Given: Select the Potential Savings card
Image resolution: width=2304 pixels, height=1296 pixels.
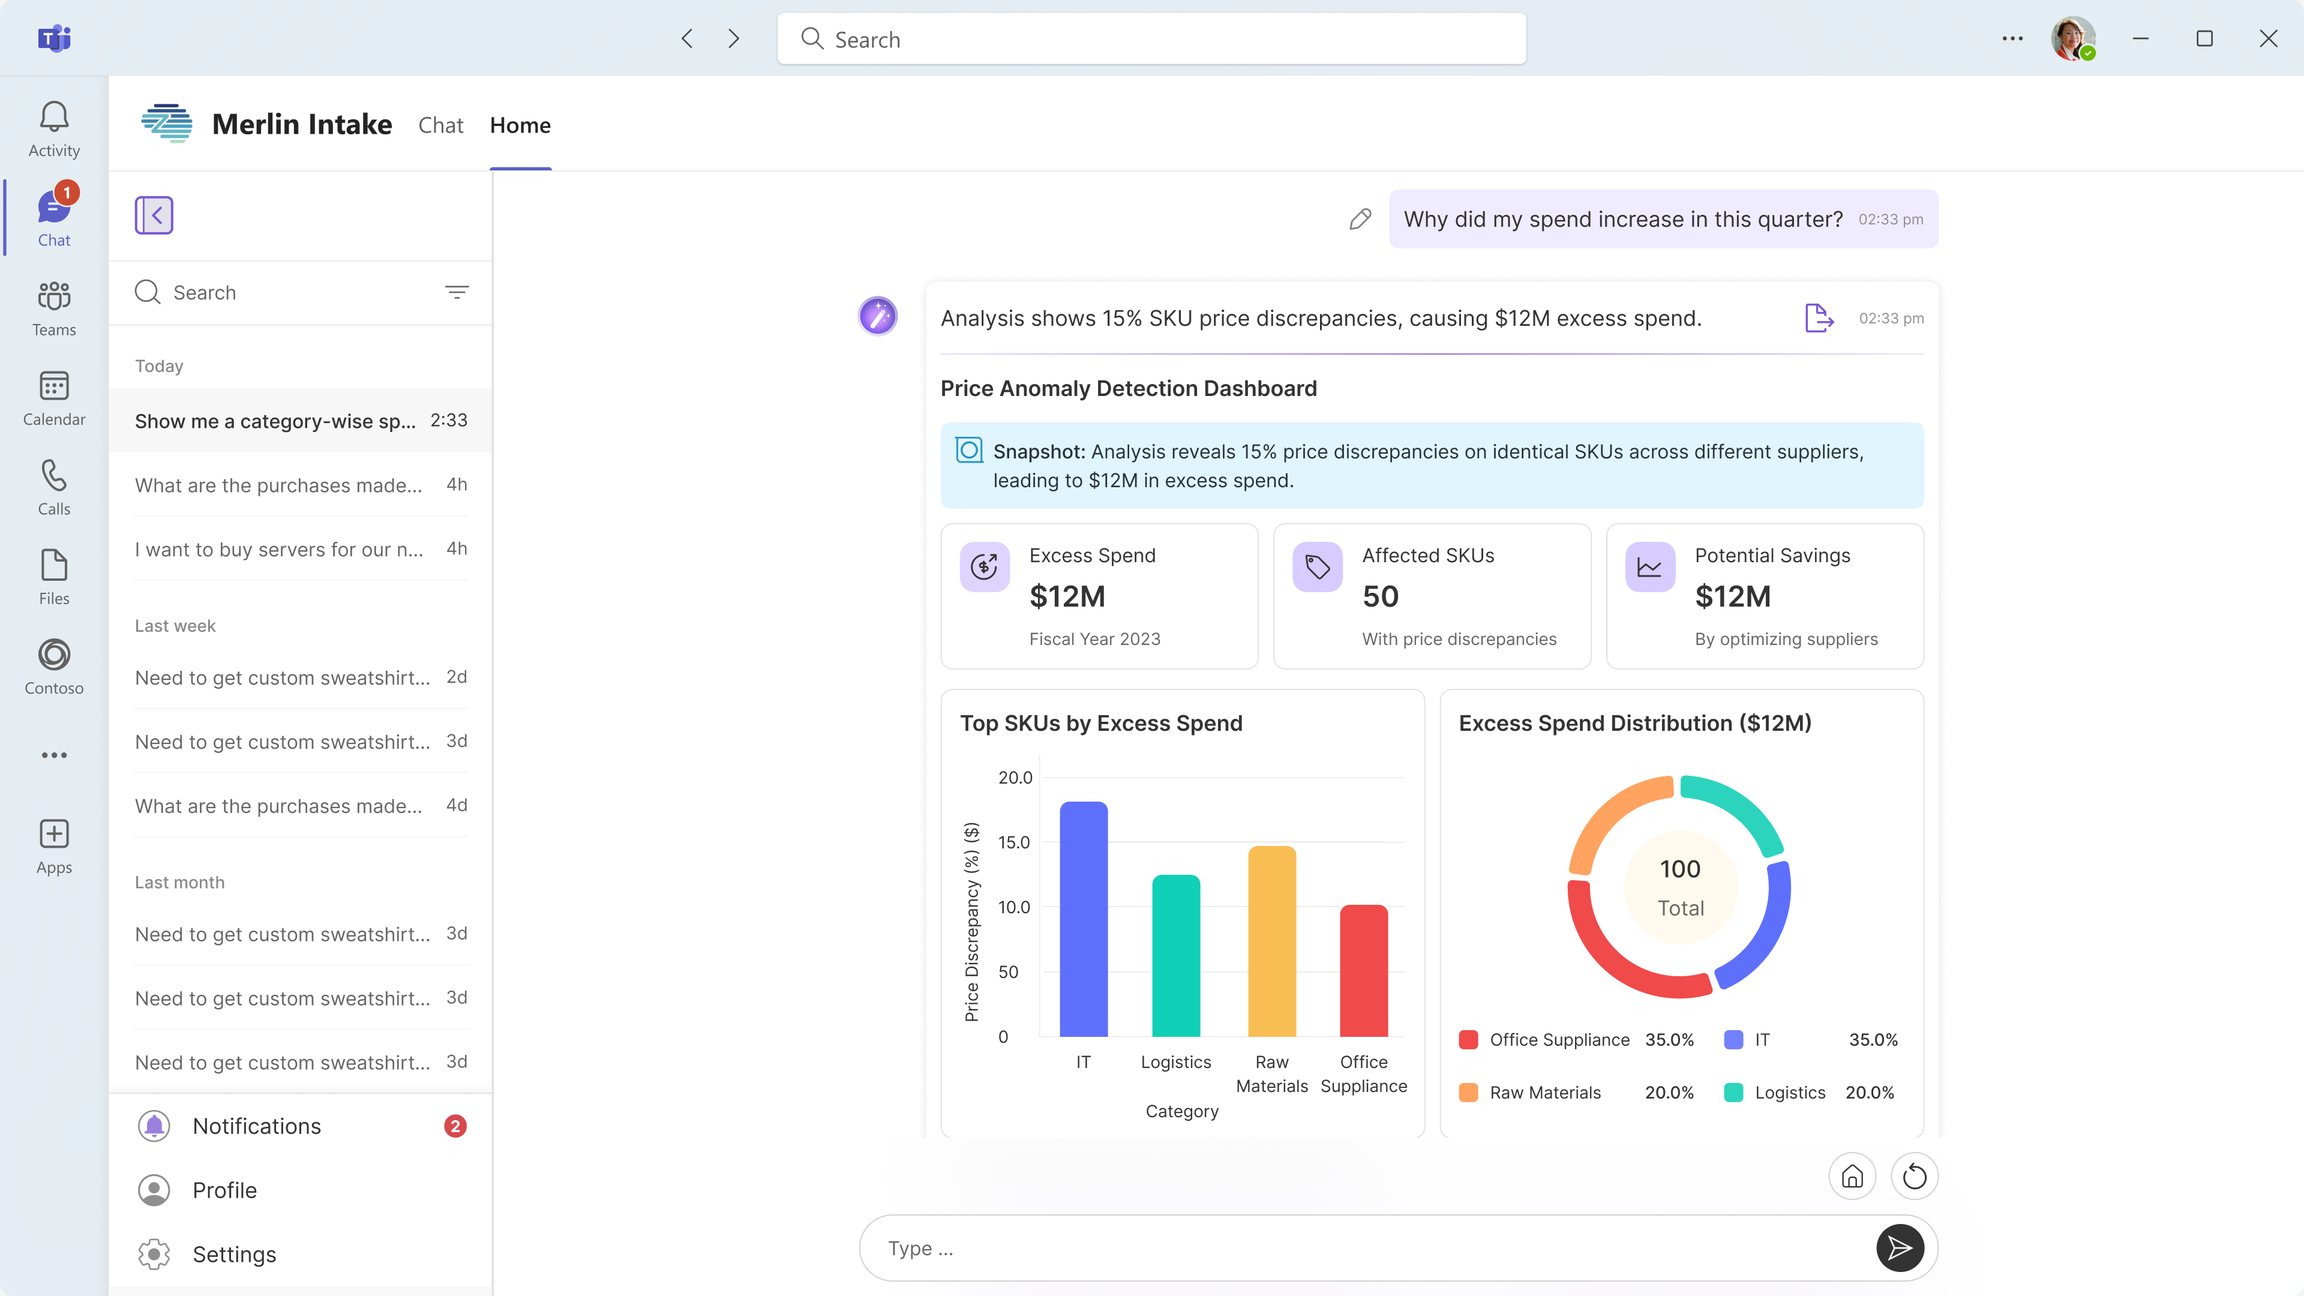Looking at the screenshot, I should coord(1765,596).
